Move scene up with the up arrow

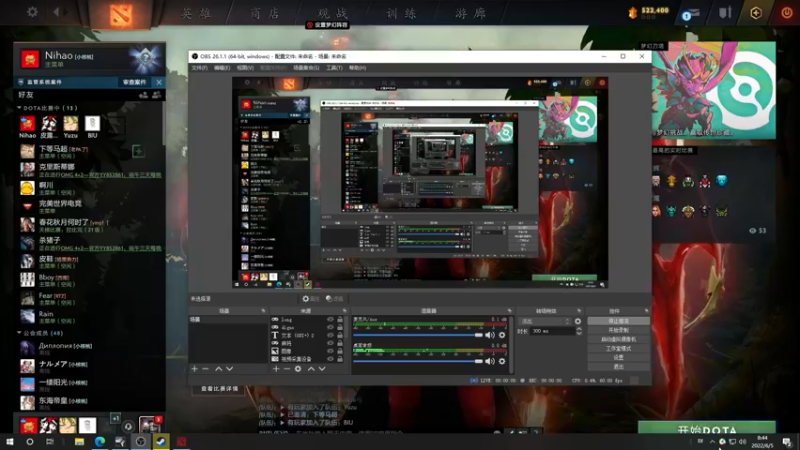[x=218, y=369]
